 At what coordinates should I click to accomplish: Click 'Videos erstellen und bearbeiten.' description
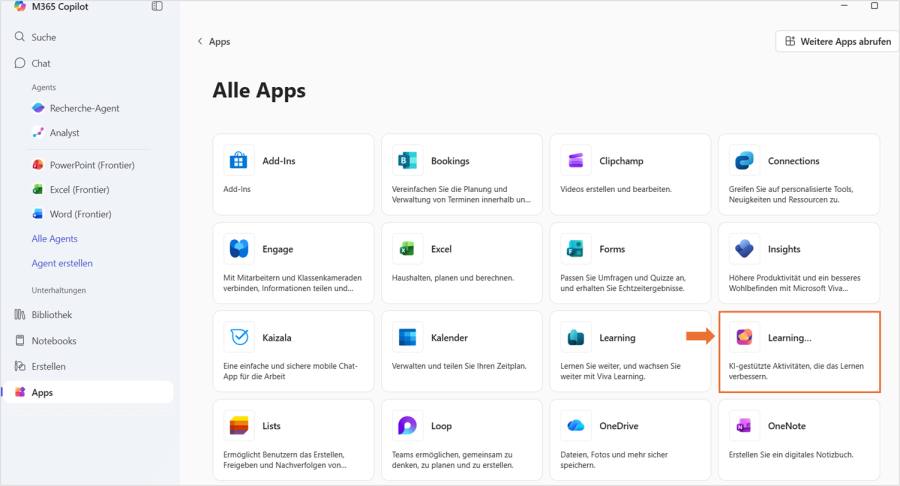point(616,189)
